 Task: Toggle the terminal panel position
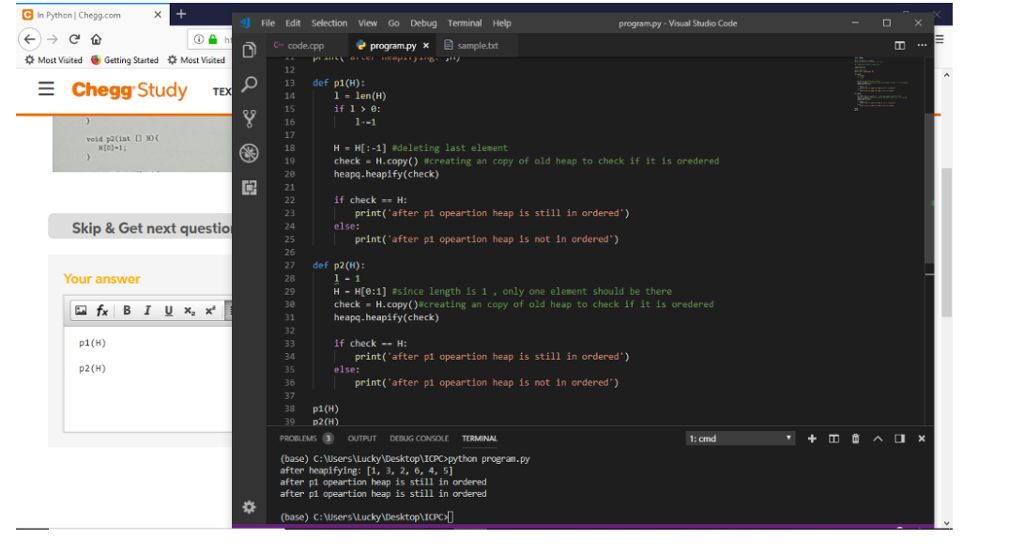900,439
